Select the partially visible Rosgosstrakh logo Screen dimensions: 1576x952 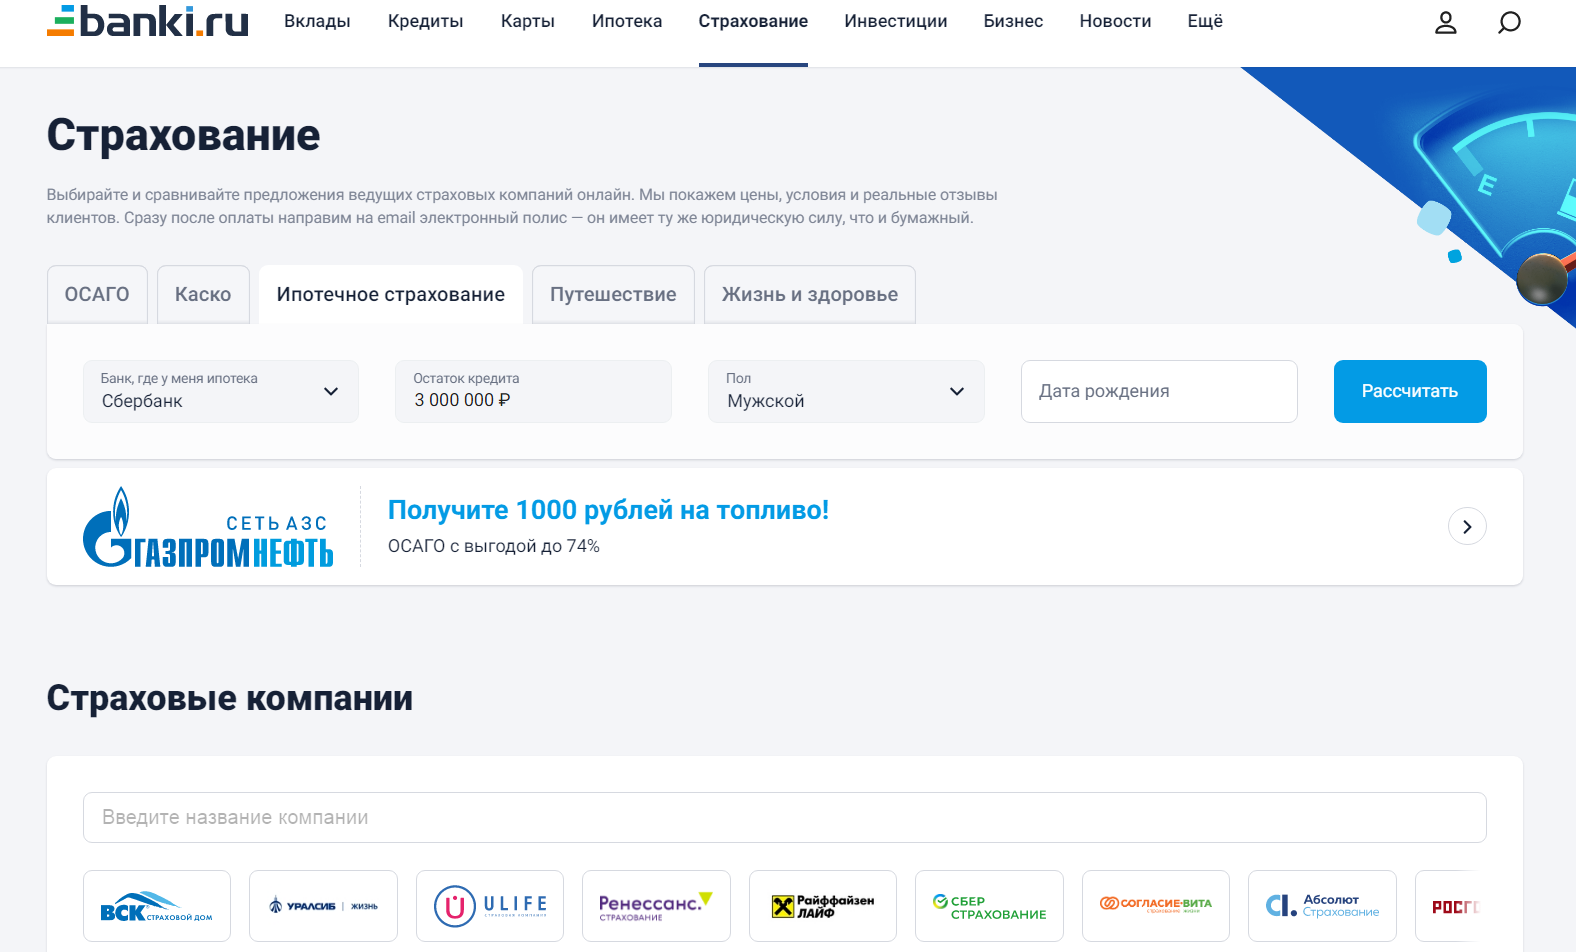point(1451,906)
